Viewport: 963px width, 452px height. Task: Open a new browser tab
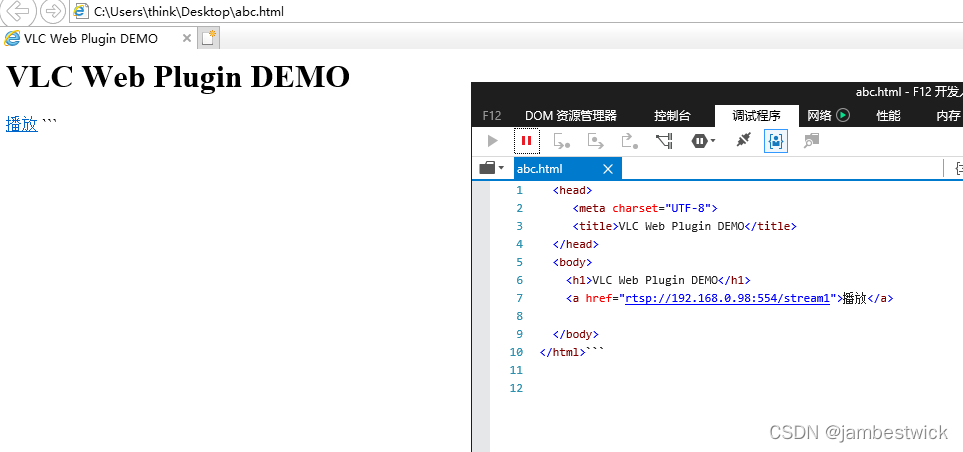(209, 39)
